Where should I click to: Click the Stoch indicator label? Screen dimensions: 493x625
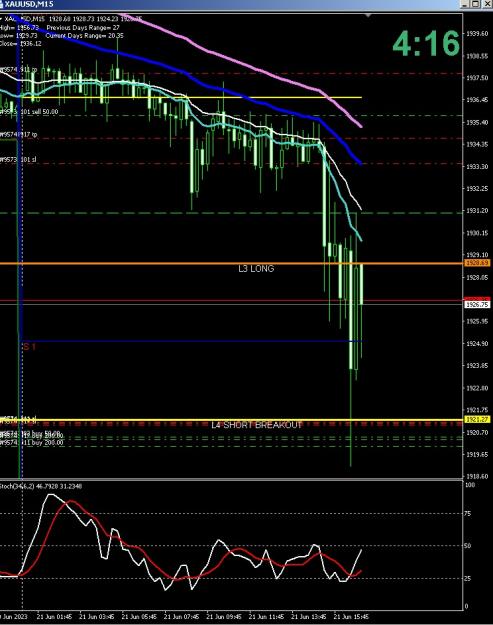(x=41, y=486)
